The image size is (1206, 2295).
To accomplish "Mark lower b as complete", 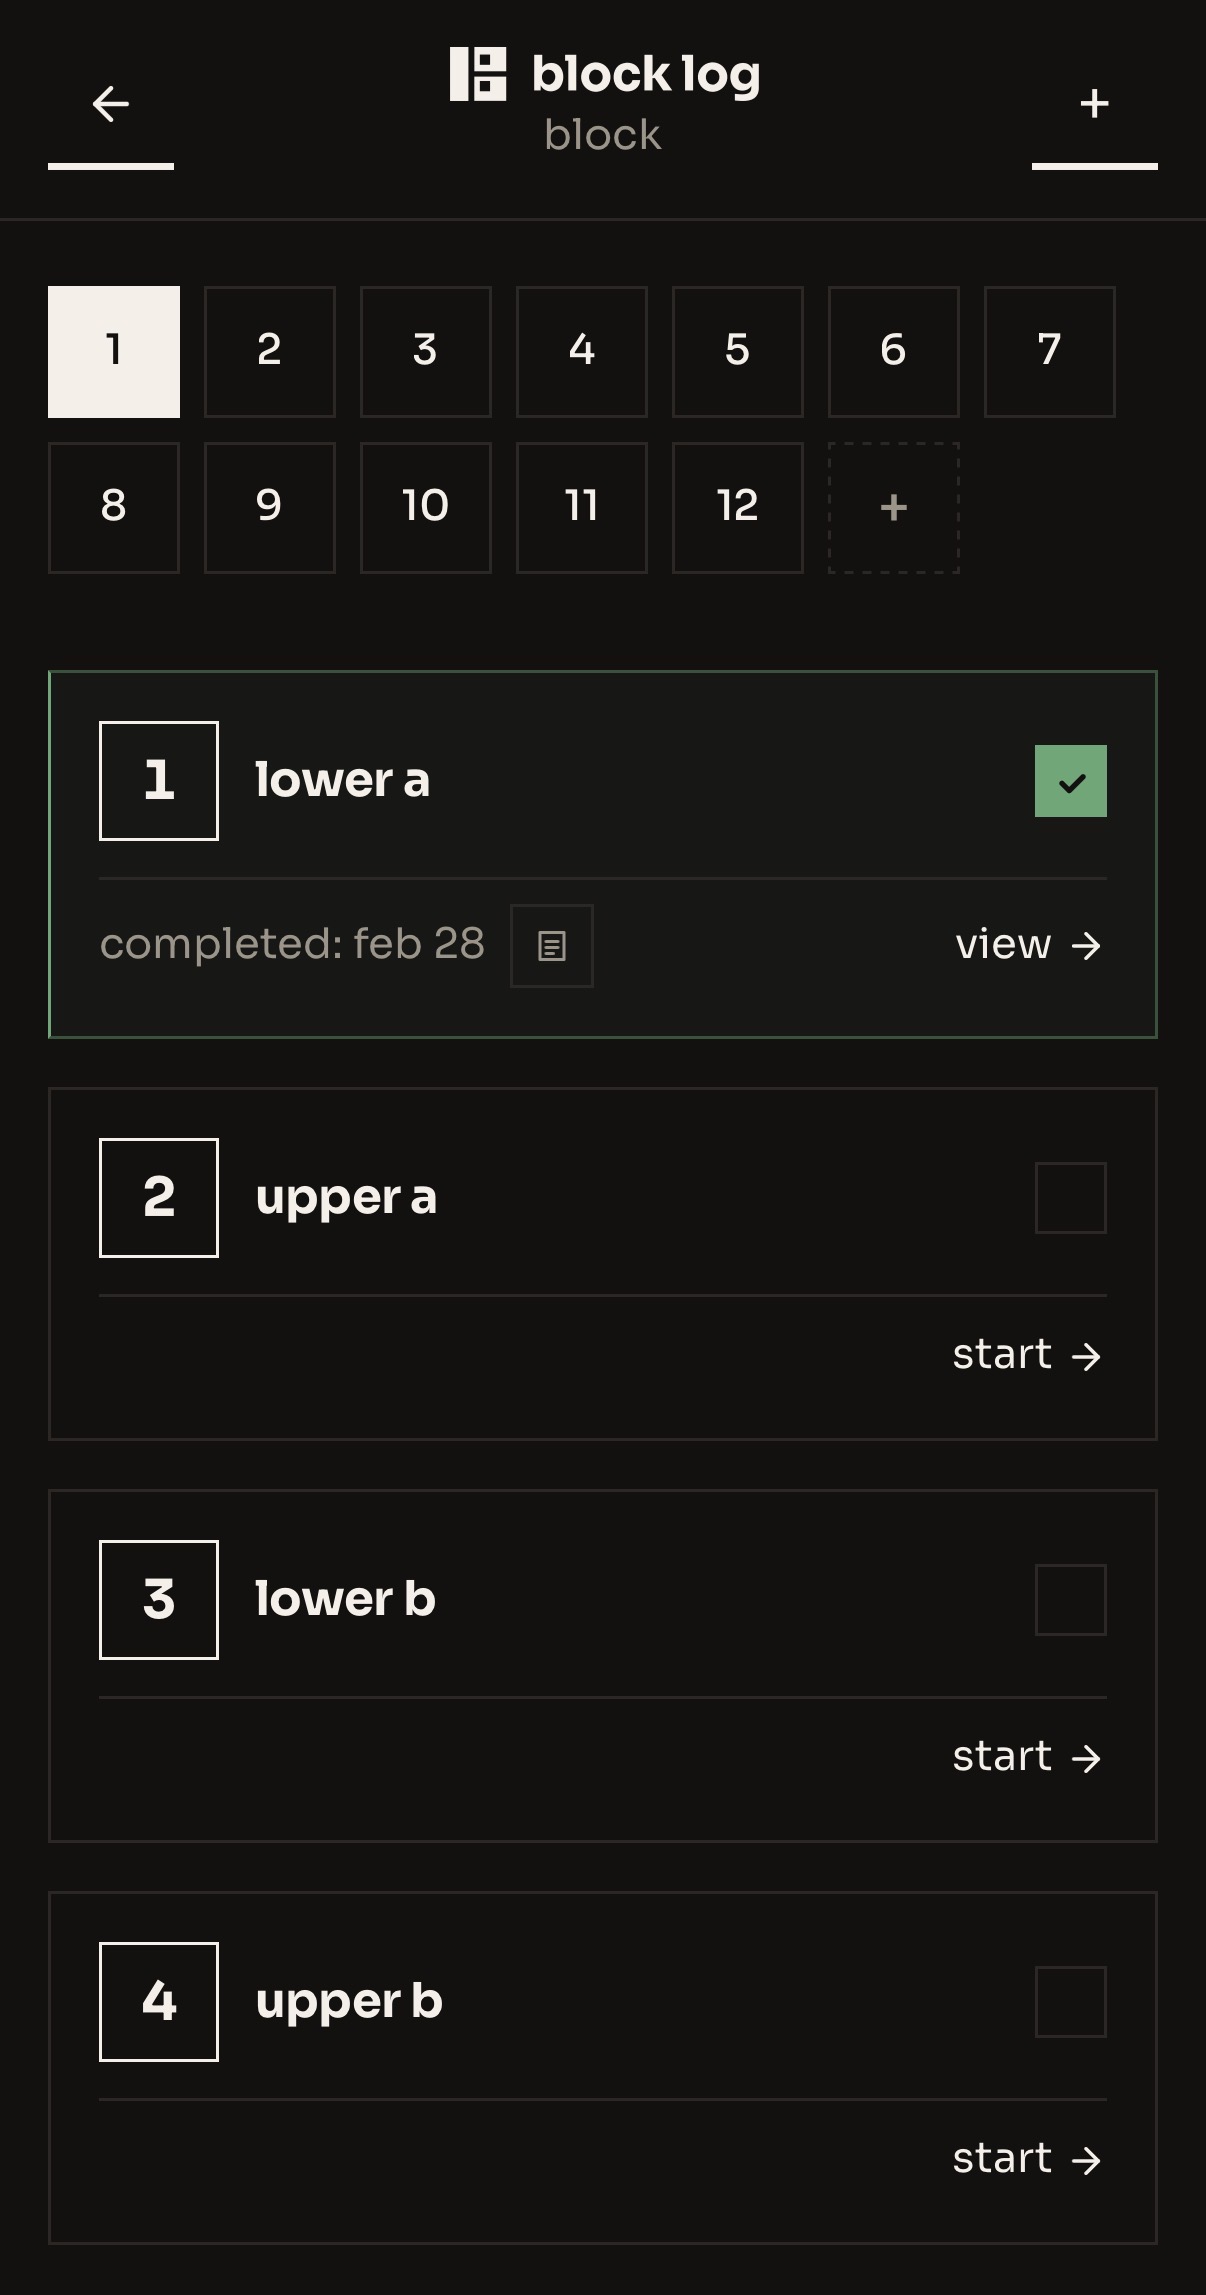I will pyautogui.click(x=1070, y=1600).
